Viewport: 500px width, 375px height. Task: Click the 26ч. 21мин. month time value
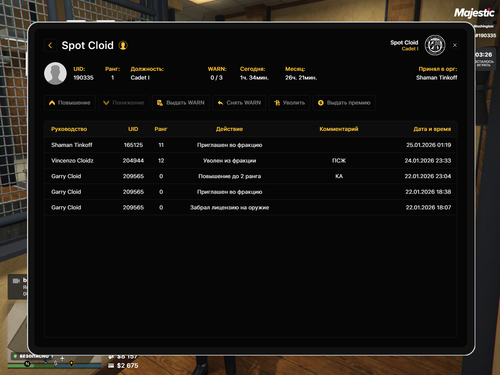[301, 78]
